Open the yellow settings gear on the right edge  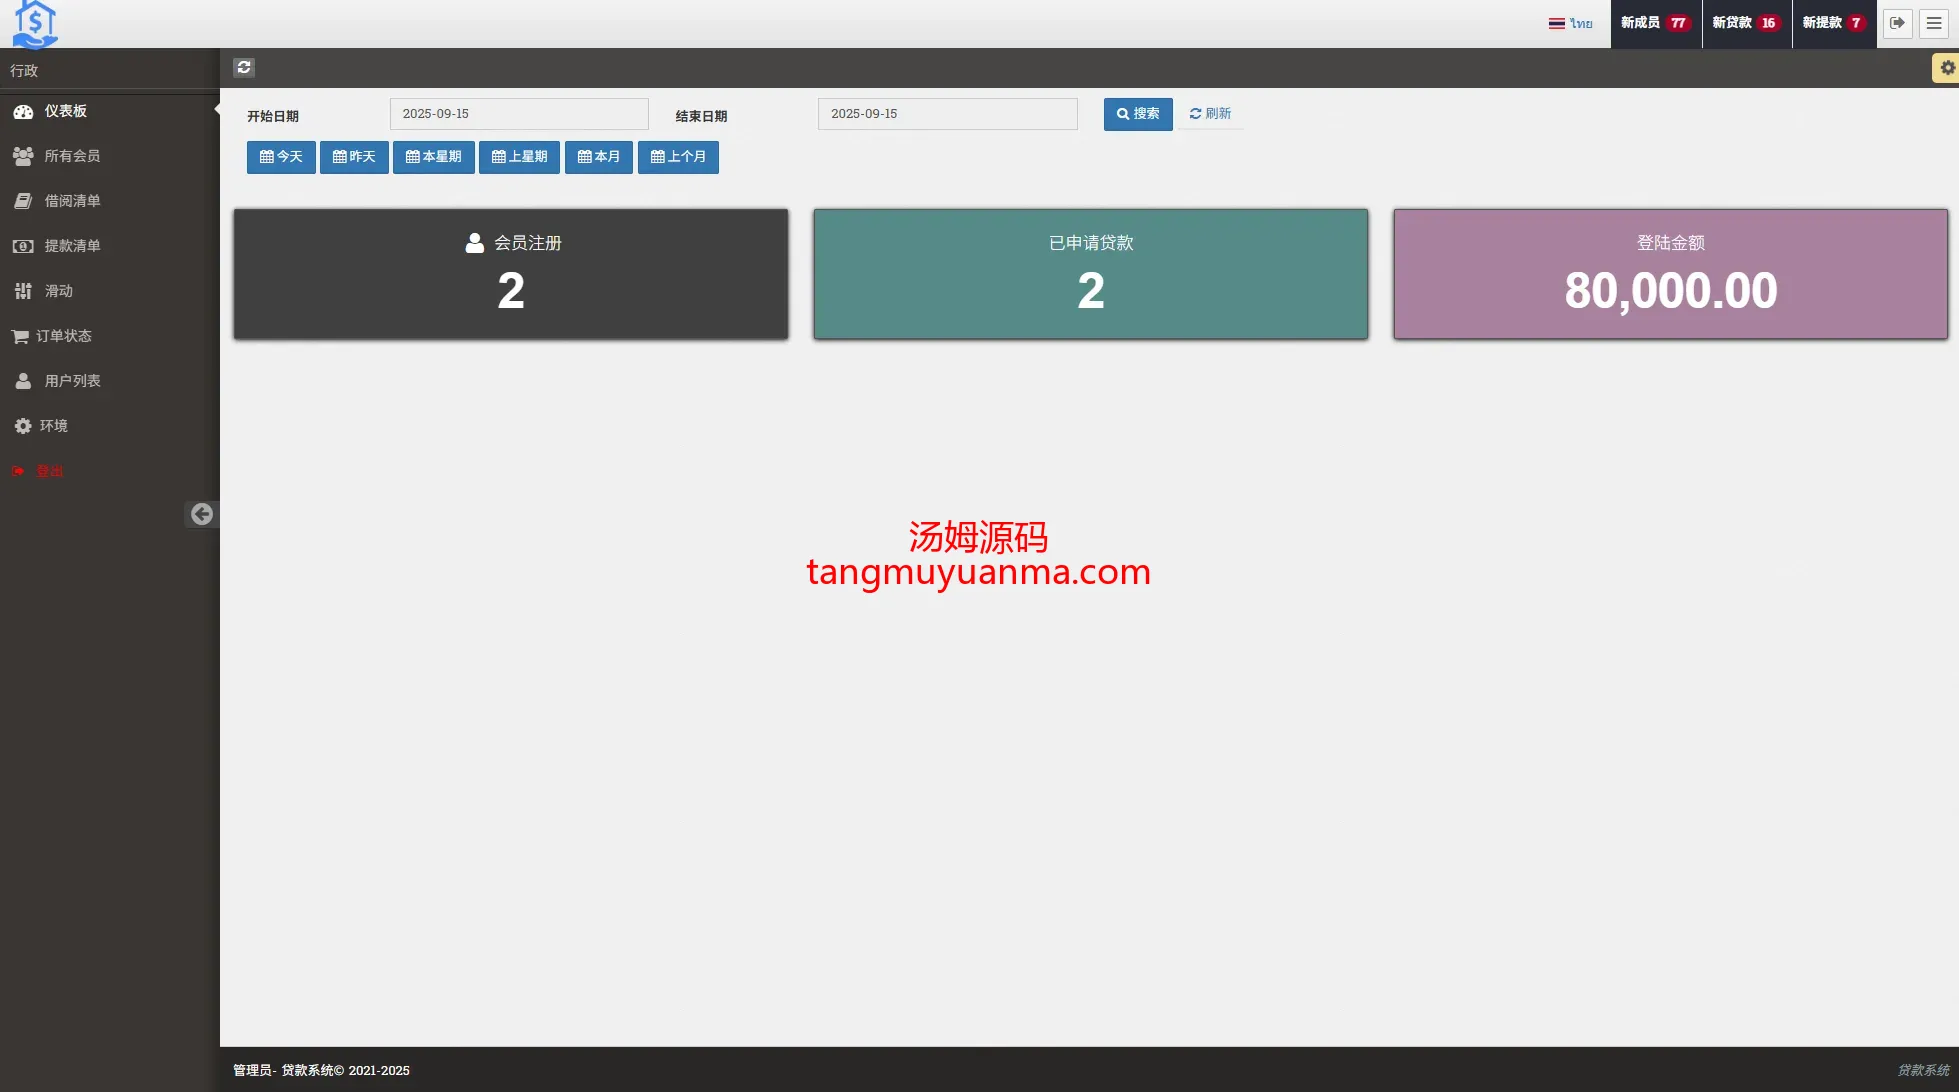[1946, 68]
